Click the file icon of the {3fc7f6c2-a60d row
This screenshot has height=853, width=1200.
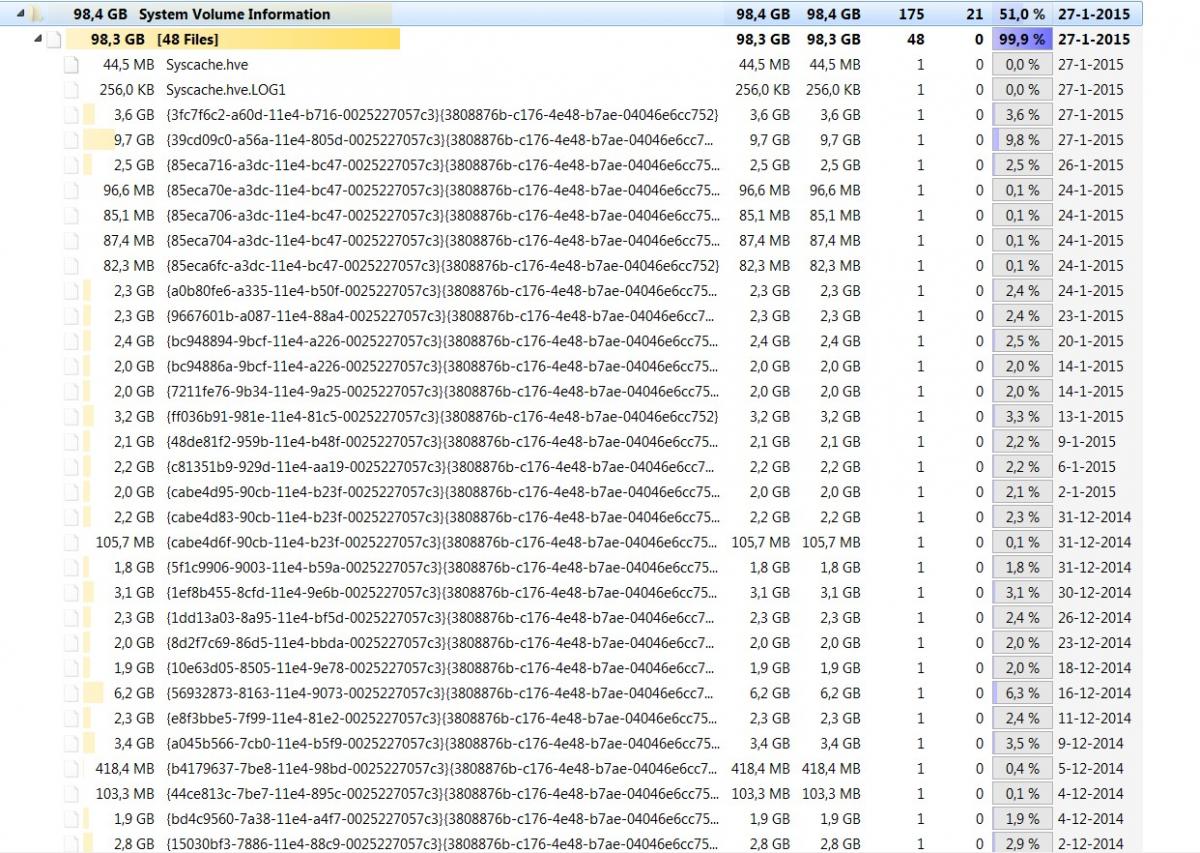click(70, 115)
